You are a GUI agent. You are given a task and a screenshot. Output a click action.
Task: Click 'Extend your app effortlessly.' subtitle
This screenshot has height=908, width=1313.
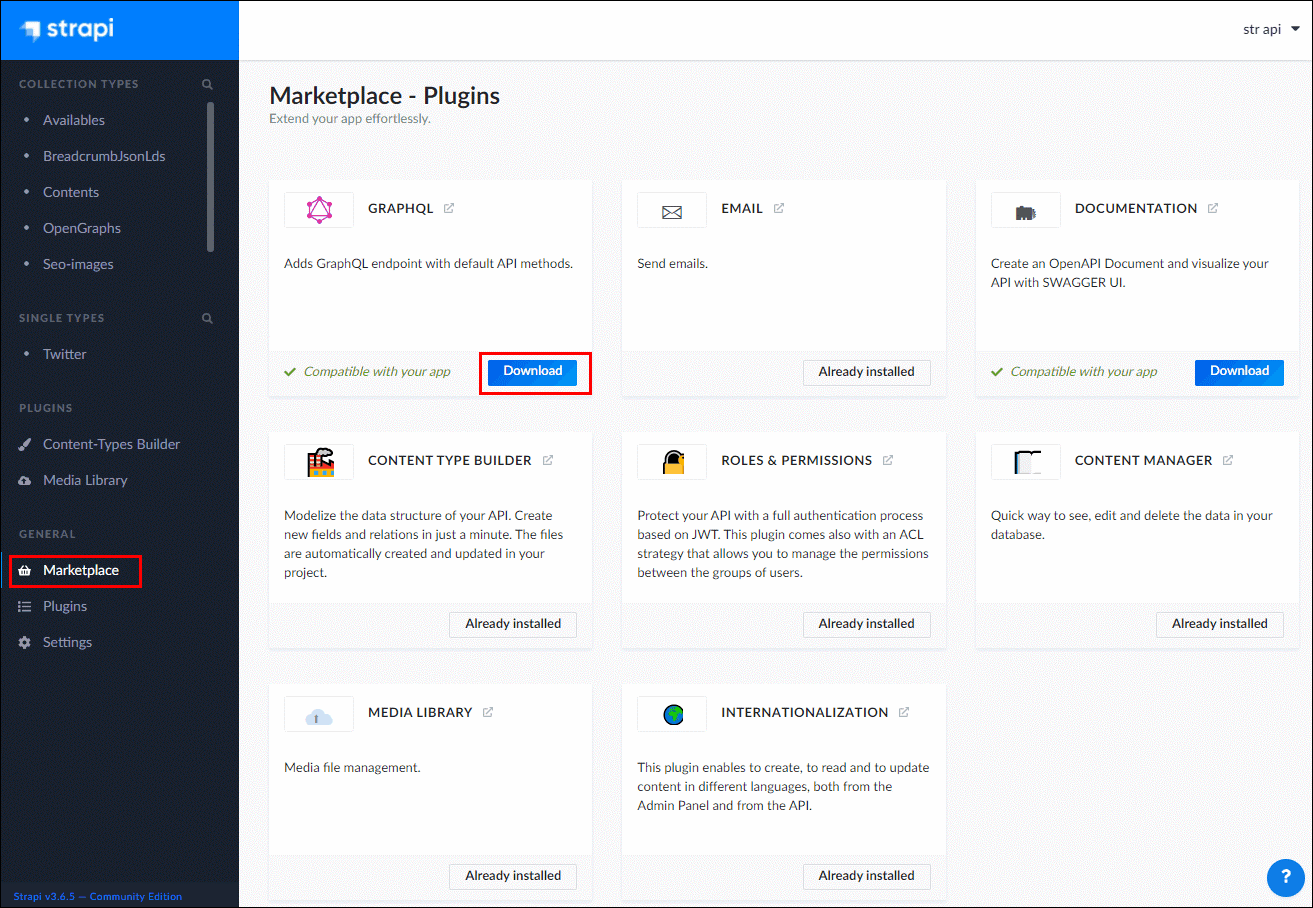click(x=350, y=119)
